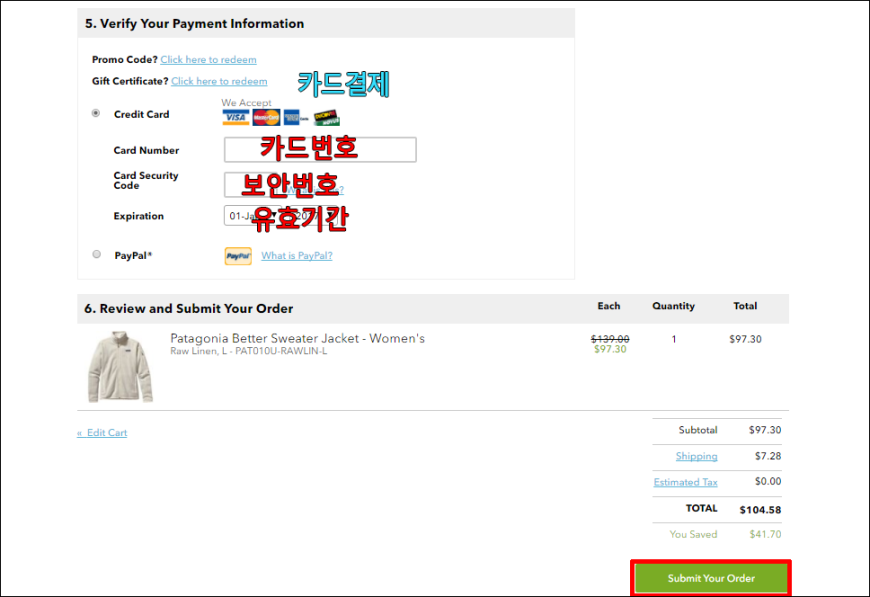Click the Submit Your Order button
This screenshot has height=597, width=870.
[x=711, y=578]
